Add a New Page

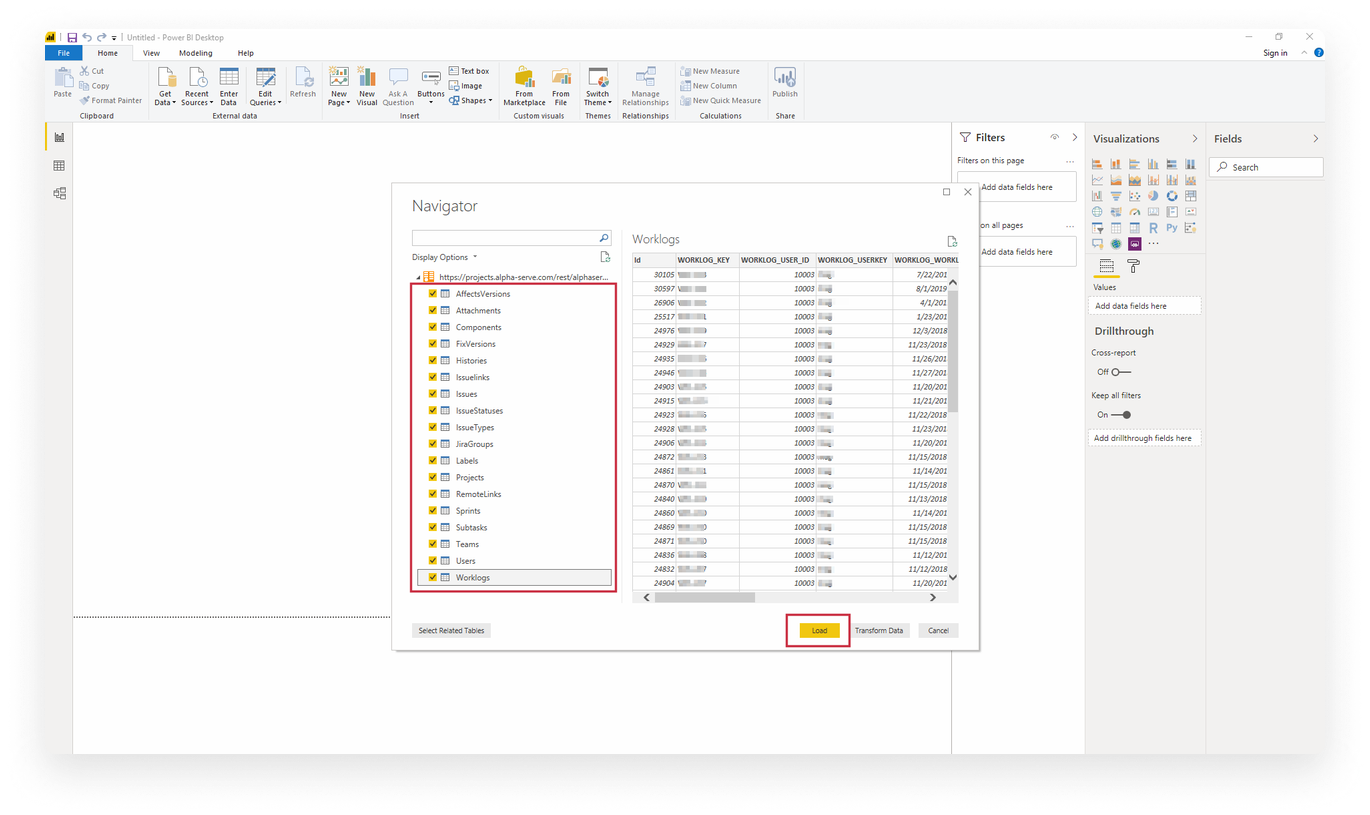click(x=339, y=86)
